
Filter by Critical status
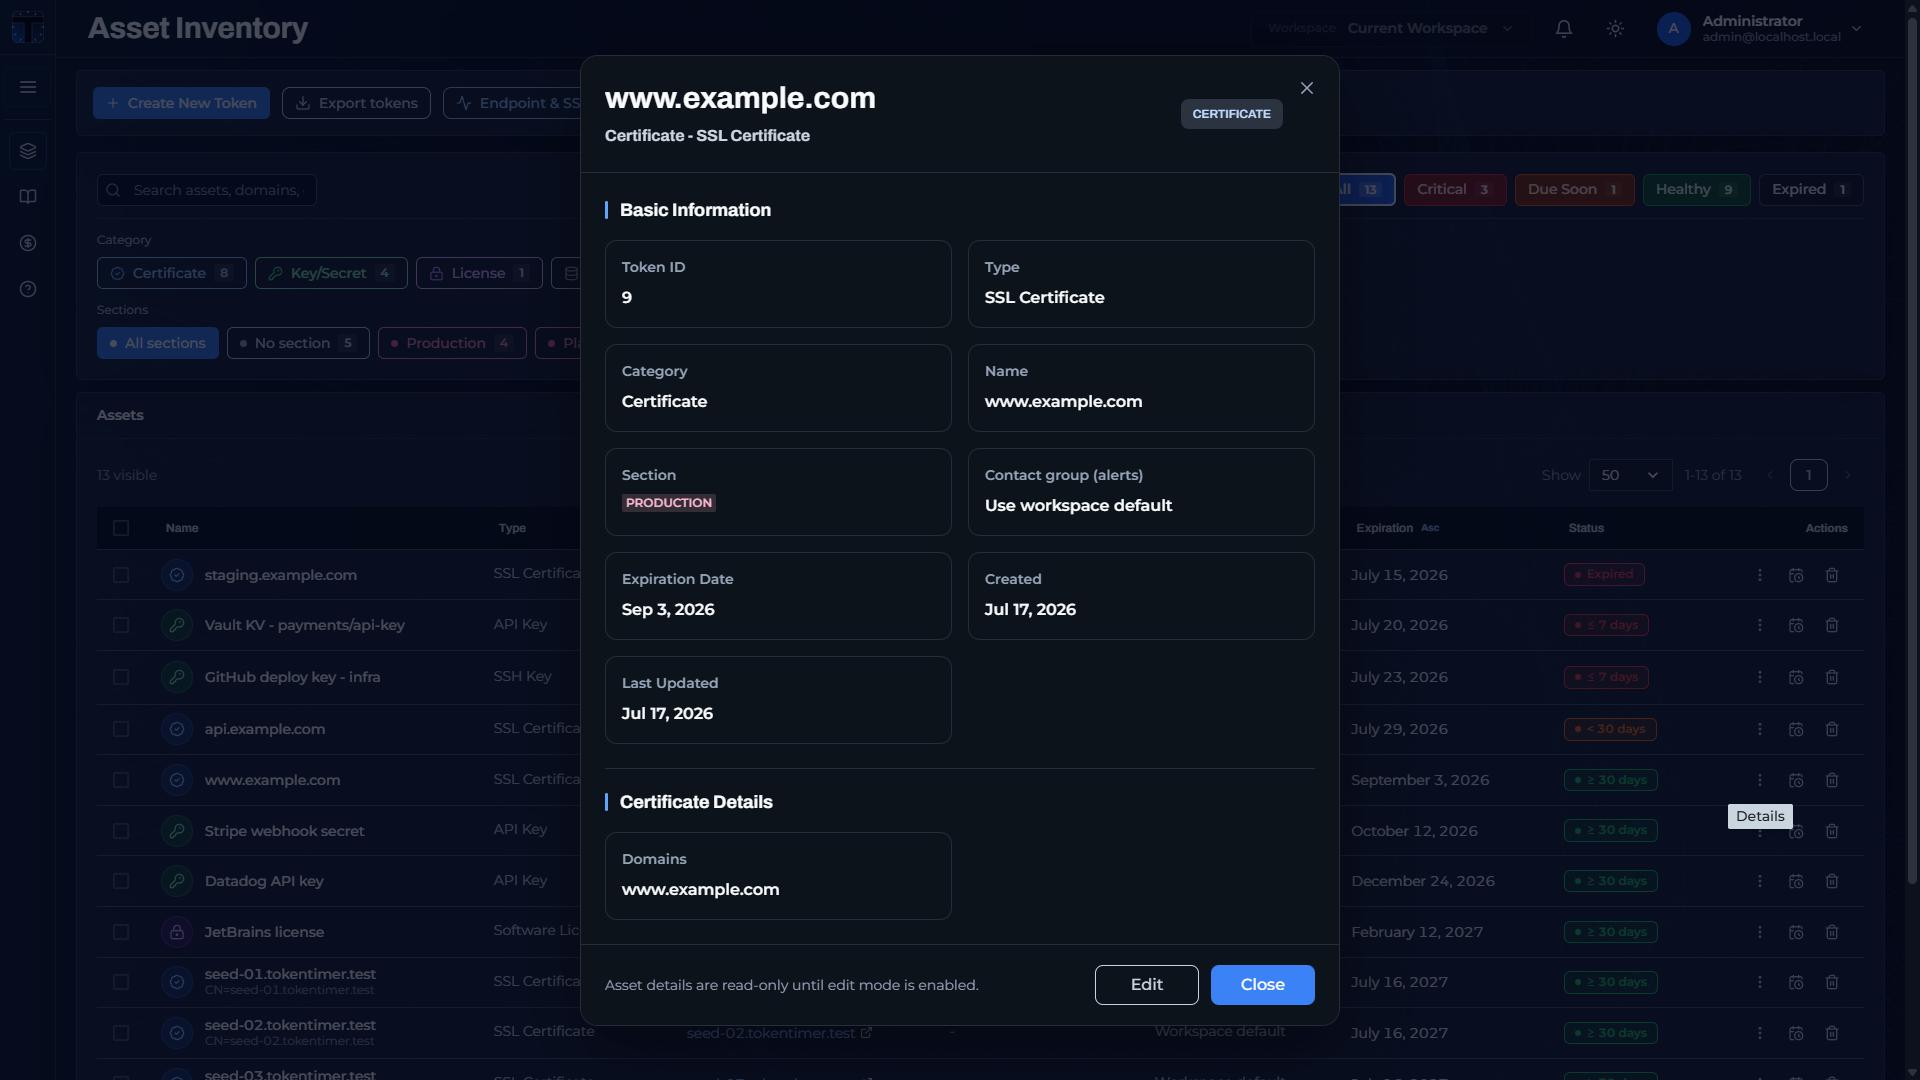(x=1455, y=190)
